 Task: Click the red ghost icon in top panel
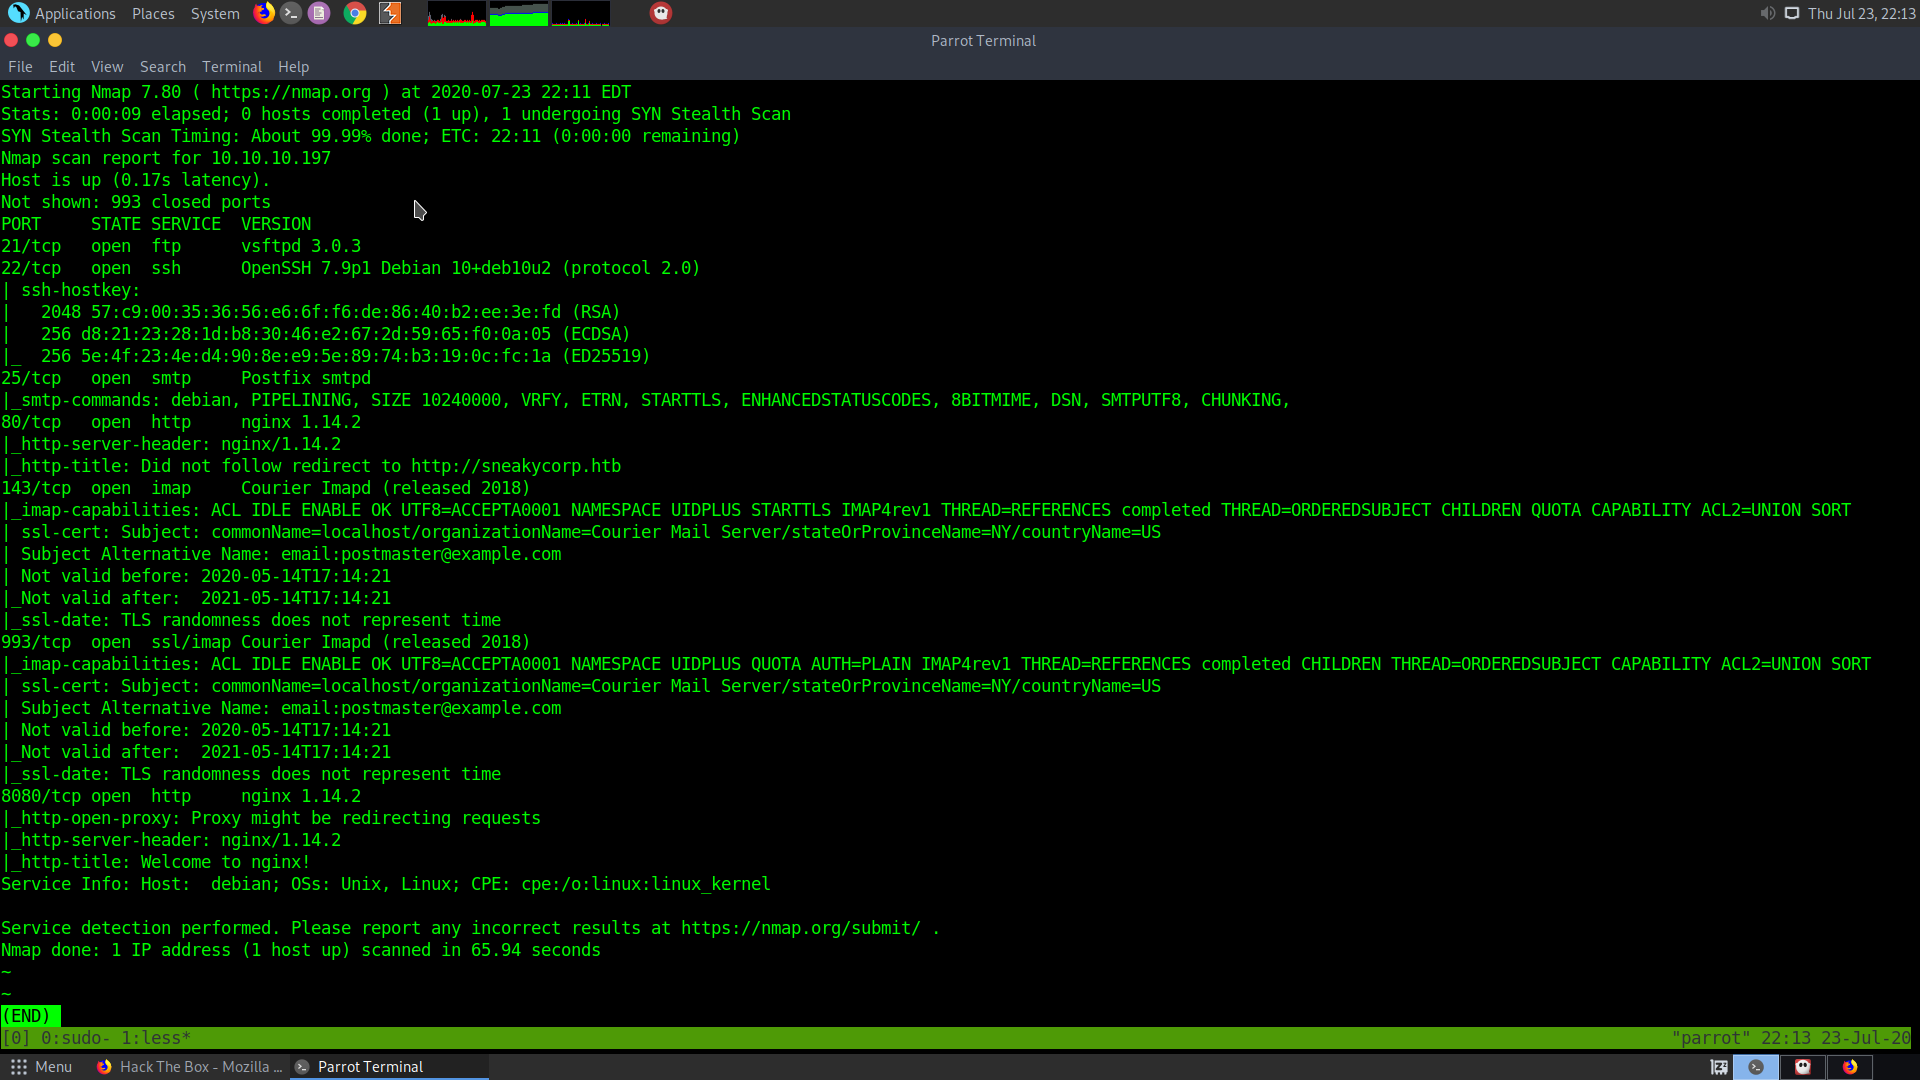tap(661, 13)
